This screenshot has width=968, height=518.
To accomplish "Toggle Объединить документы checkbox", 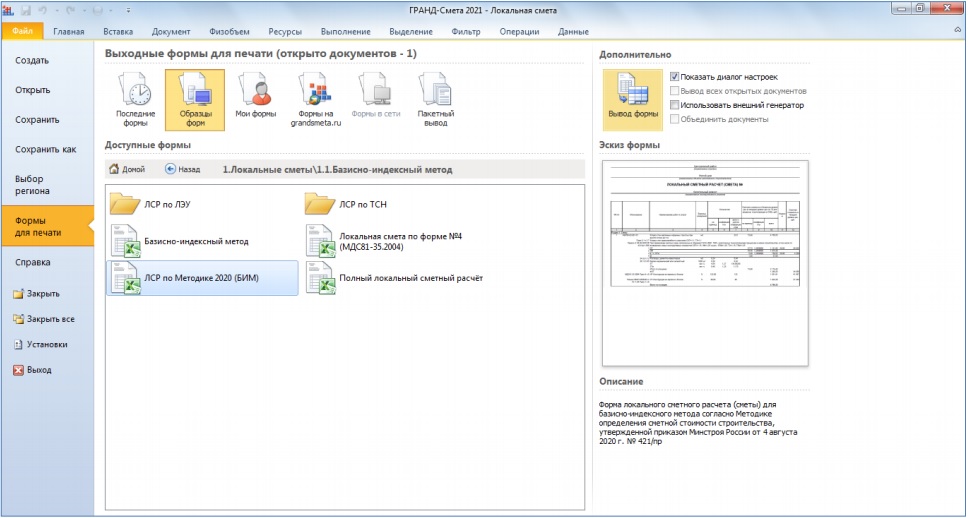I will (x=675, y=119).
